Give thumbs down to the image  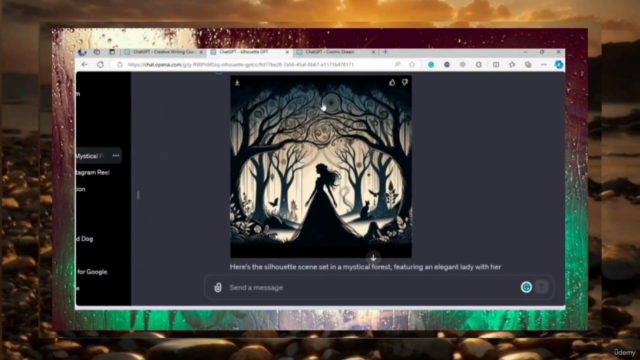pyautogui.click(x=404, y=82)
